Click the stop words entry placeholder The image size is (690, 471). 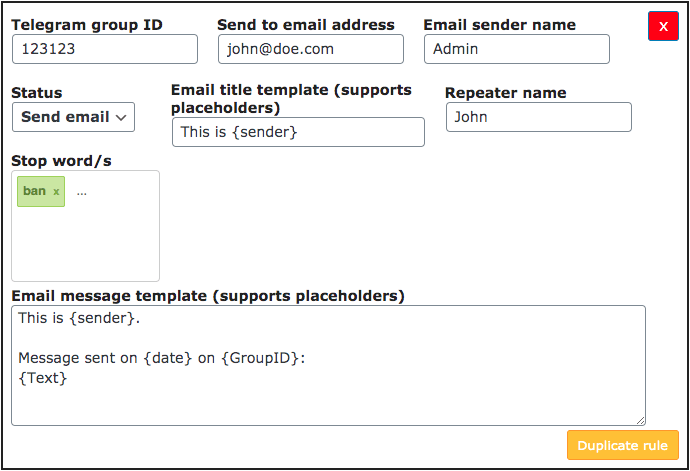(x=82, y=192)
